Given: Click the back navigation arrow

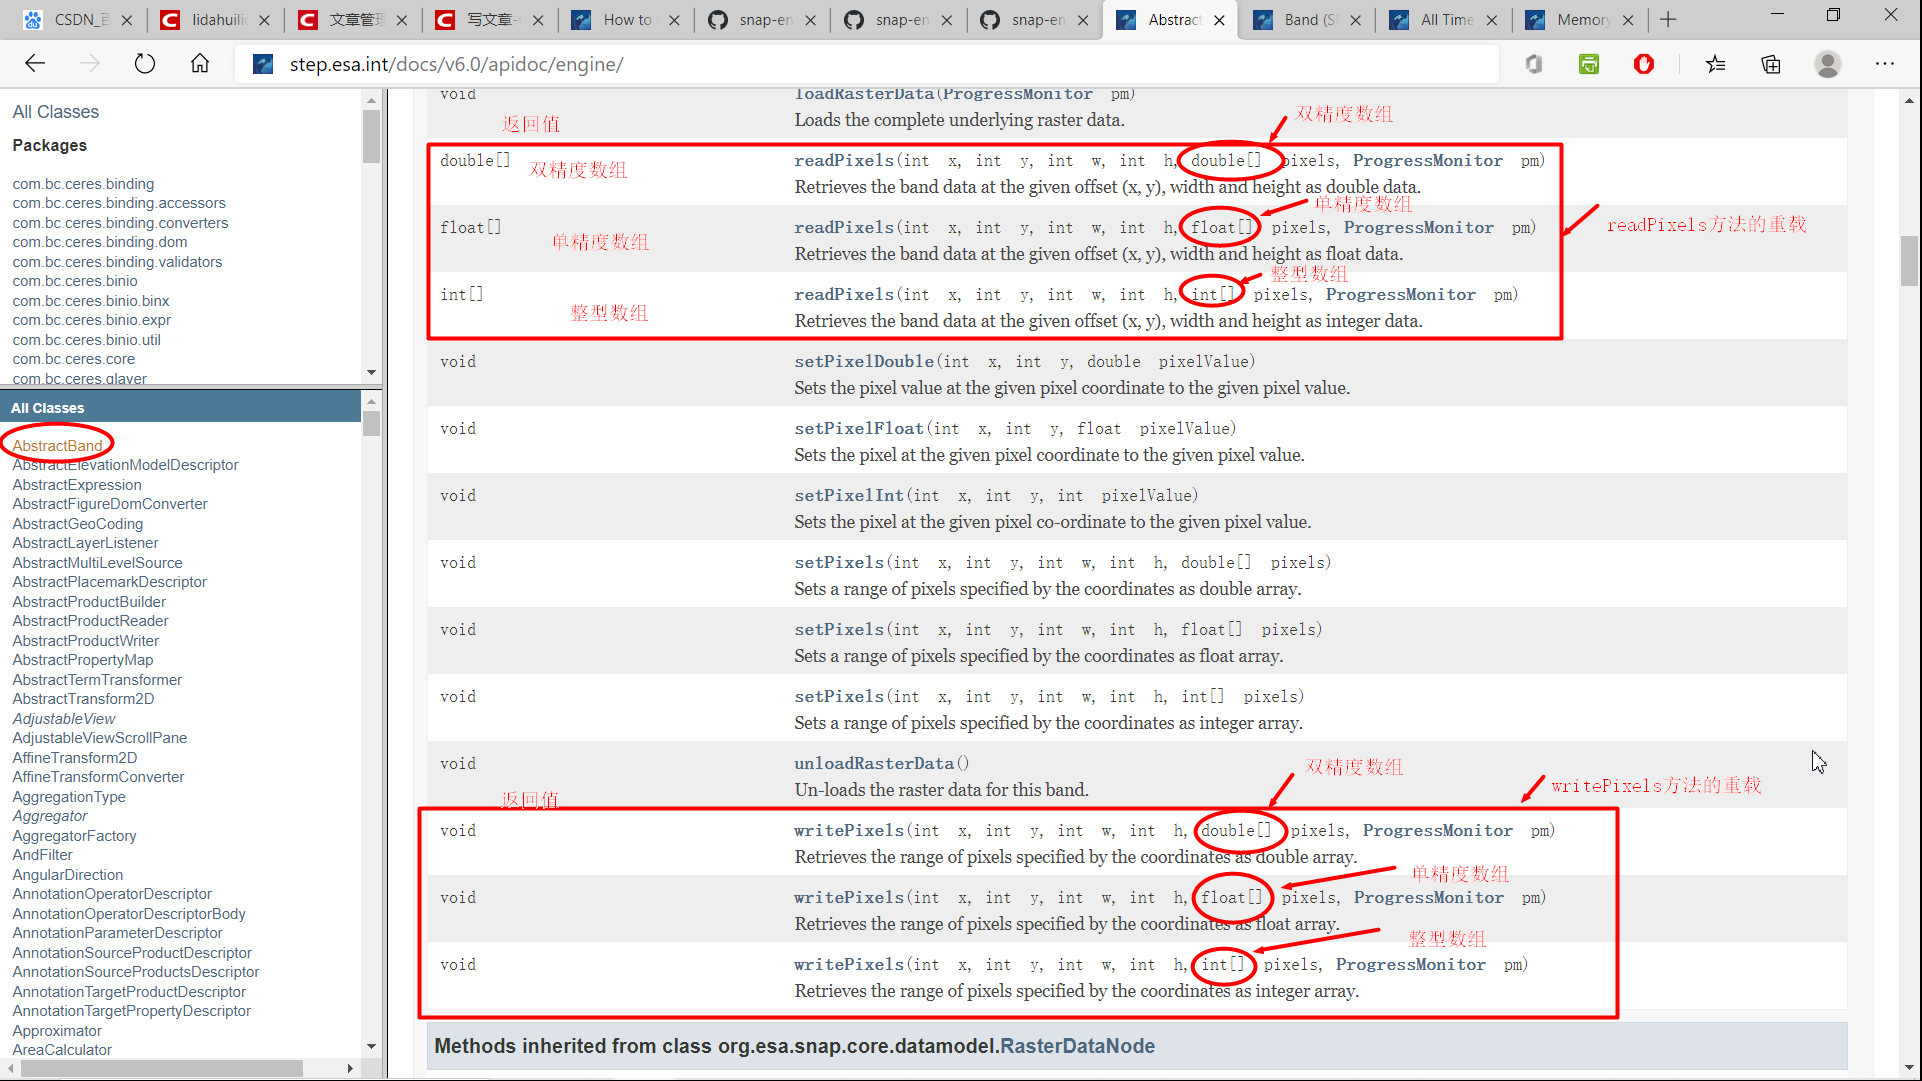Looking at the screenshot, I should [35, 64].
